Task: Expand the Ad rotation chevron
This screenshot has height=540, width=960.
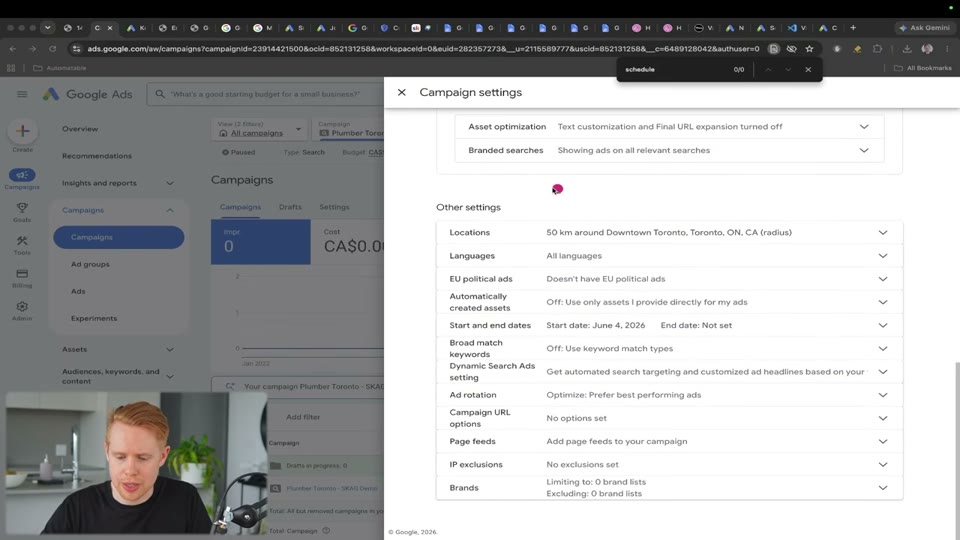Action: click(882, 395)
